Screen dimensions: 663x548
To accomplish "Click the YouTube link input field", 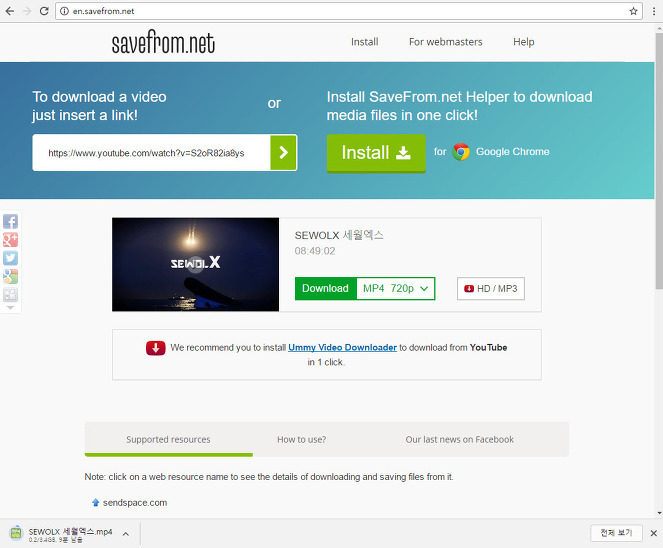I will click(x=151, y=153).
